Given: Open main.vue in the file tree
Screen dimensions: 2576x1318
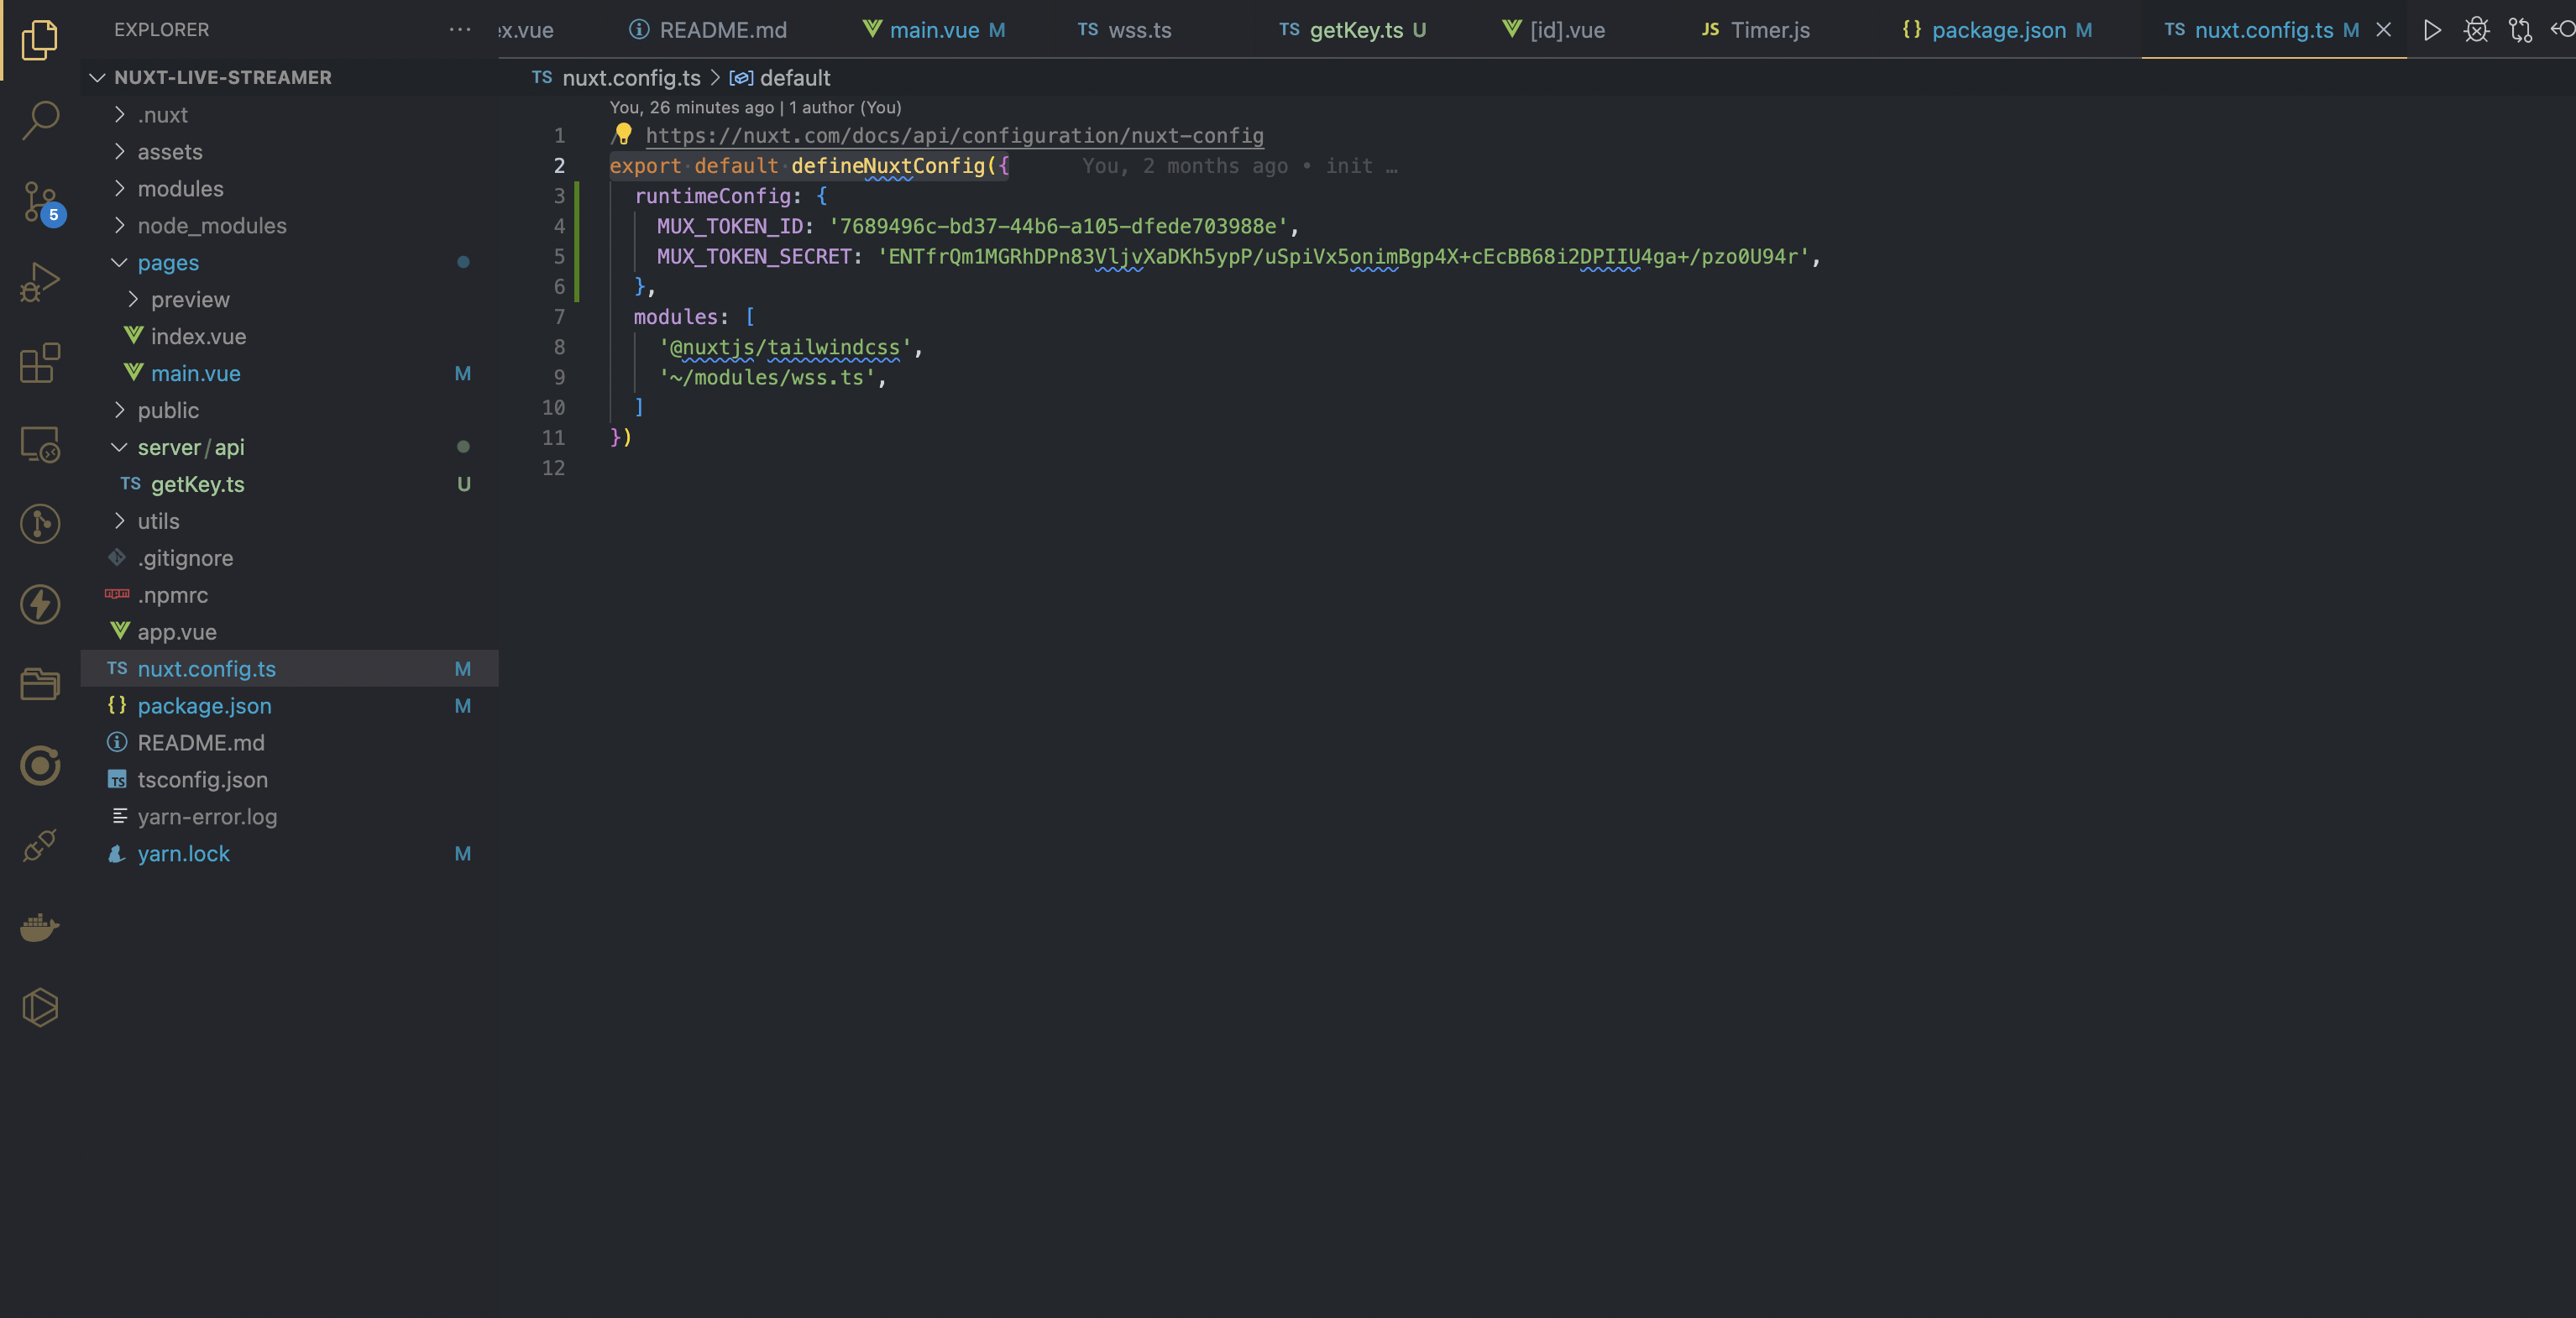Looking at the screenshot, I should point(288,374).
